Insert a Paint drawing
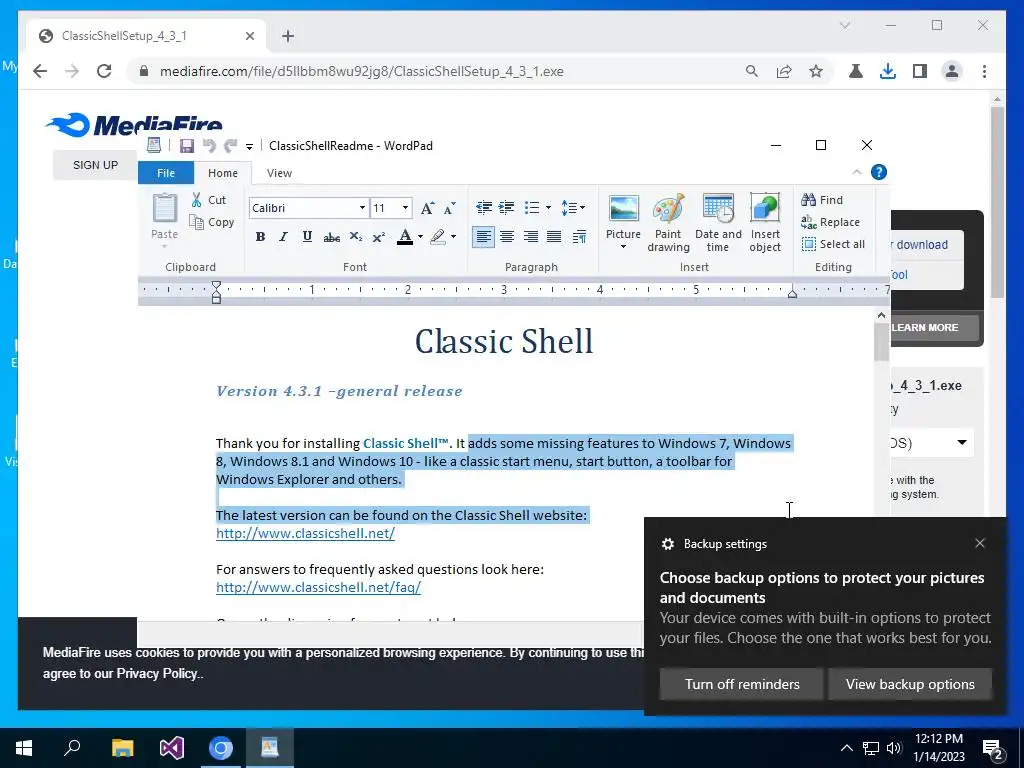This screenshot has height=768, width=1024. pyautogui.click(x=668, y=222)
